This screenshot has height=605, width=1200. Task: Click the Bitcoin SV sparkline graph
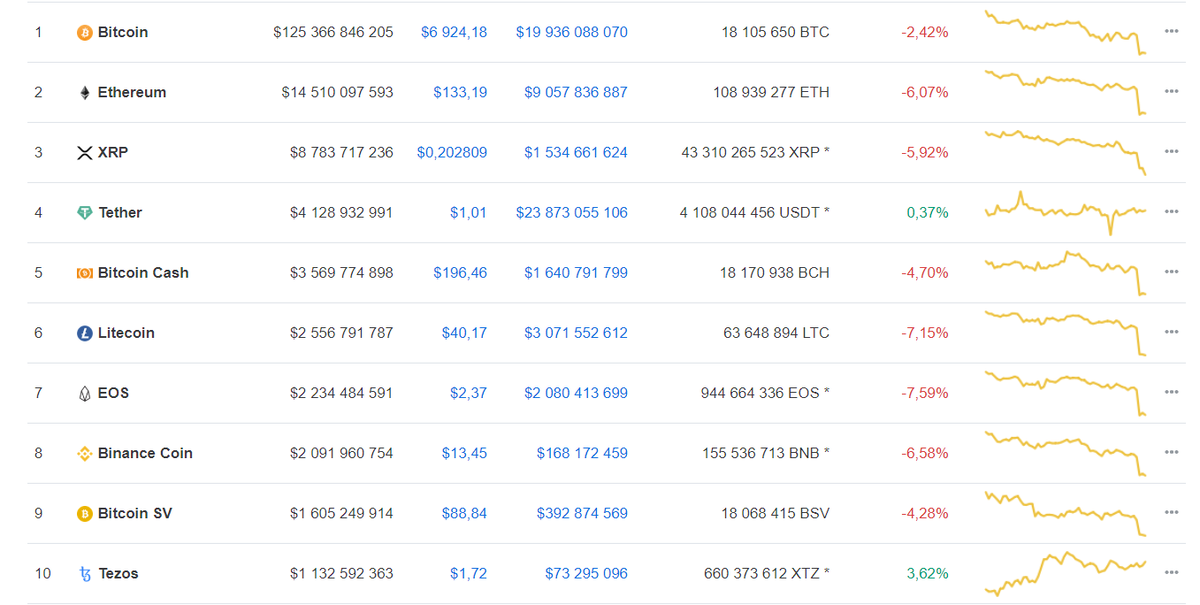[x=1063, y=512]
